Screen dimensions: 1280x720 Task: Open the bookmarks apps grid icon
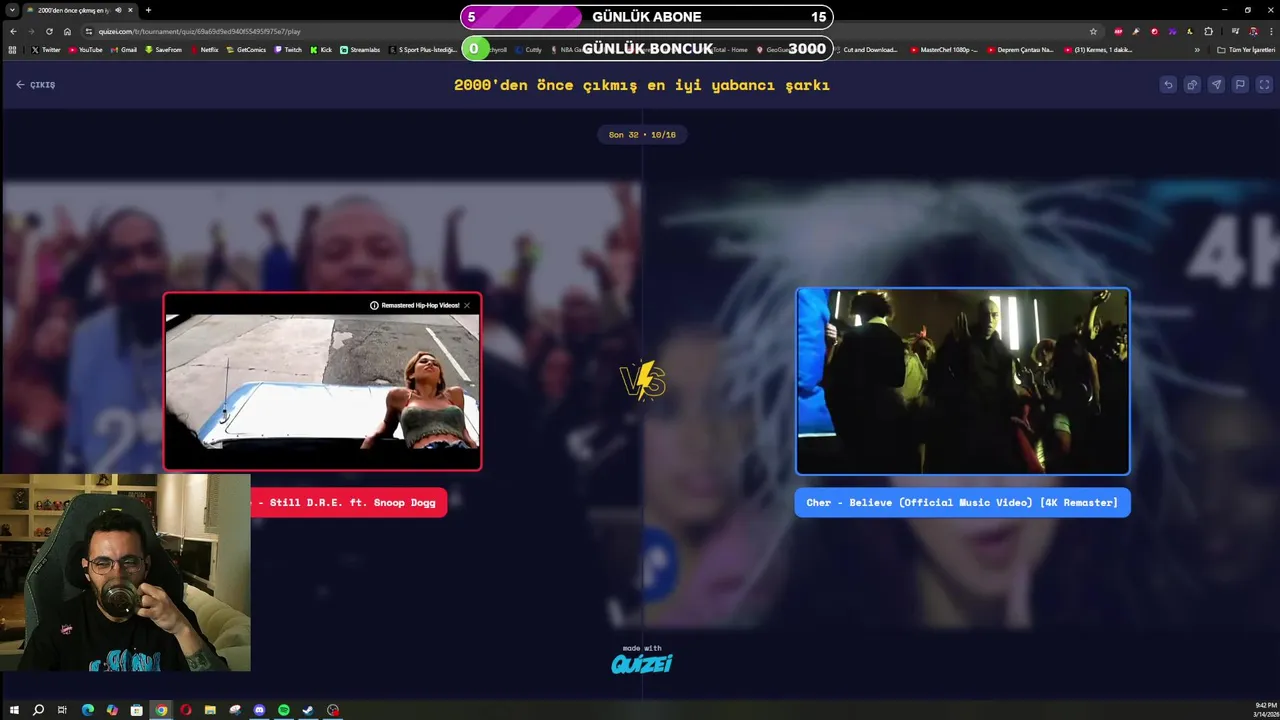coord(13,49)
